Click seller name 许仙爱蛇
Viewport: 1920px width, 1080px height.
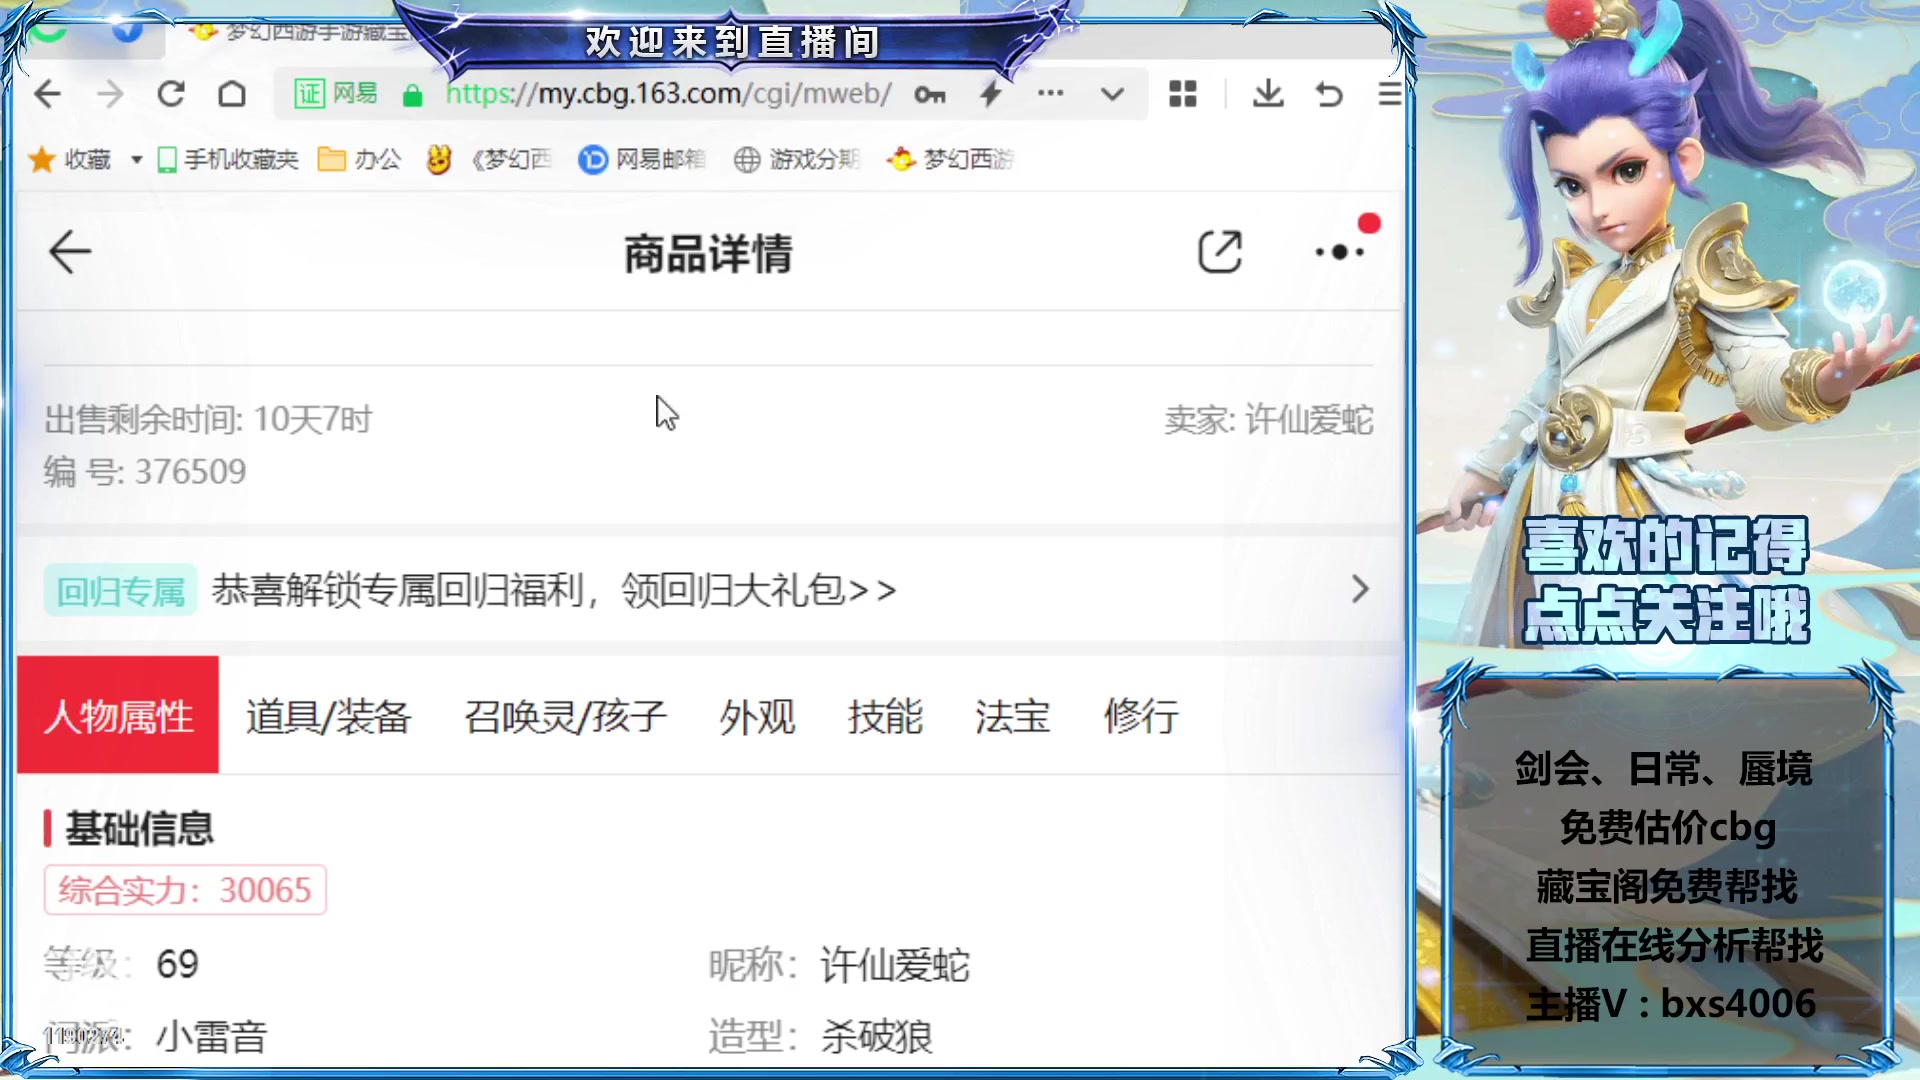point(1309,420)
